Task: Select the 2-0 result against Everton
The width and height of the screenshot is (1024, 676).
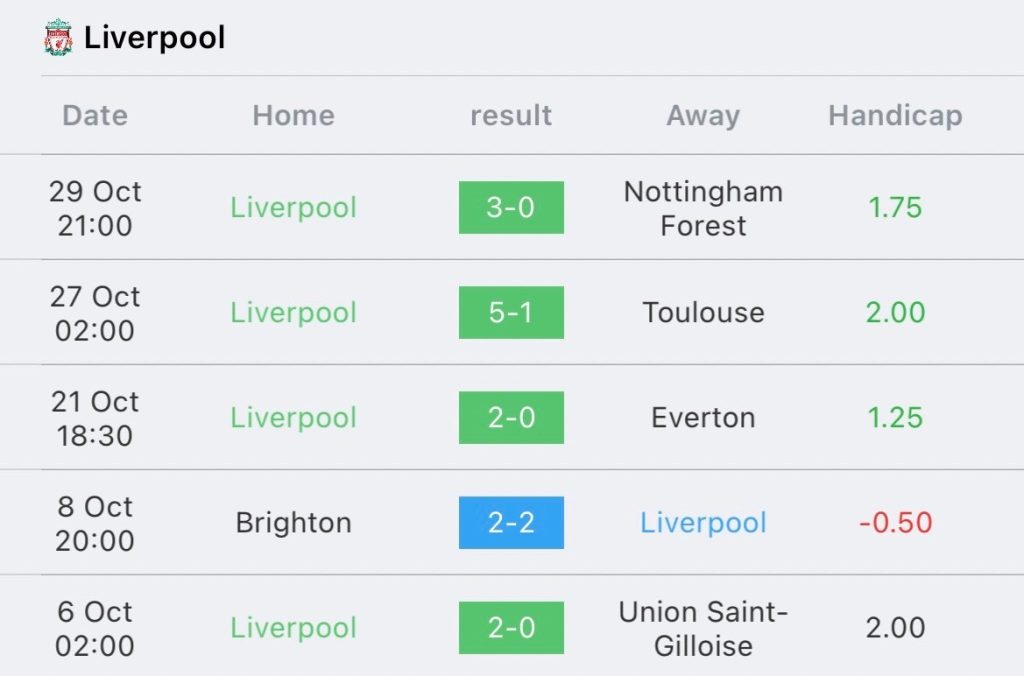Action: point(511,418)
